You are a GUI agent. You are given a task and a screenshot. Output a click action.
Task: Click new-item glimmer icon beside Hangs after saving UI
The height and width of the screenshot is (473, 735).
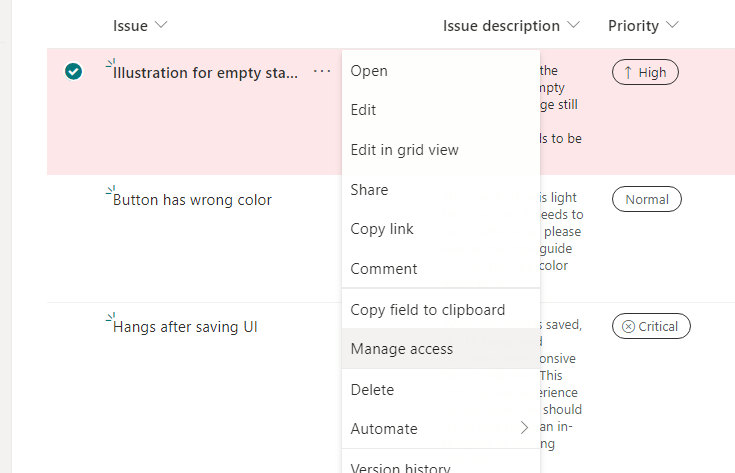pos(111,317)
